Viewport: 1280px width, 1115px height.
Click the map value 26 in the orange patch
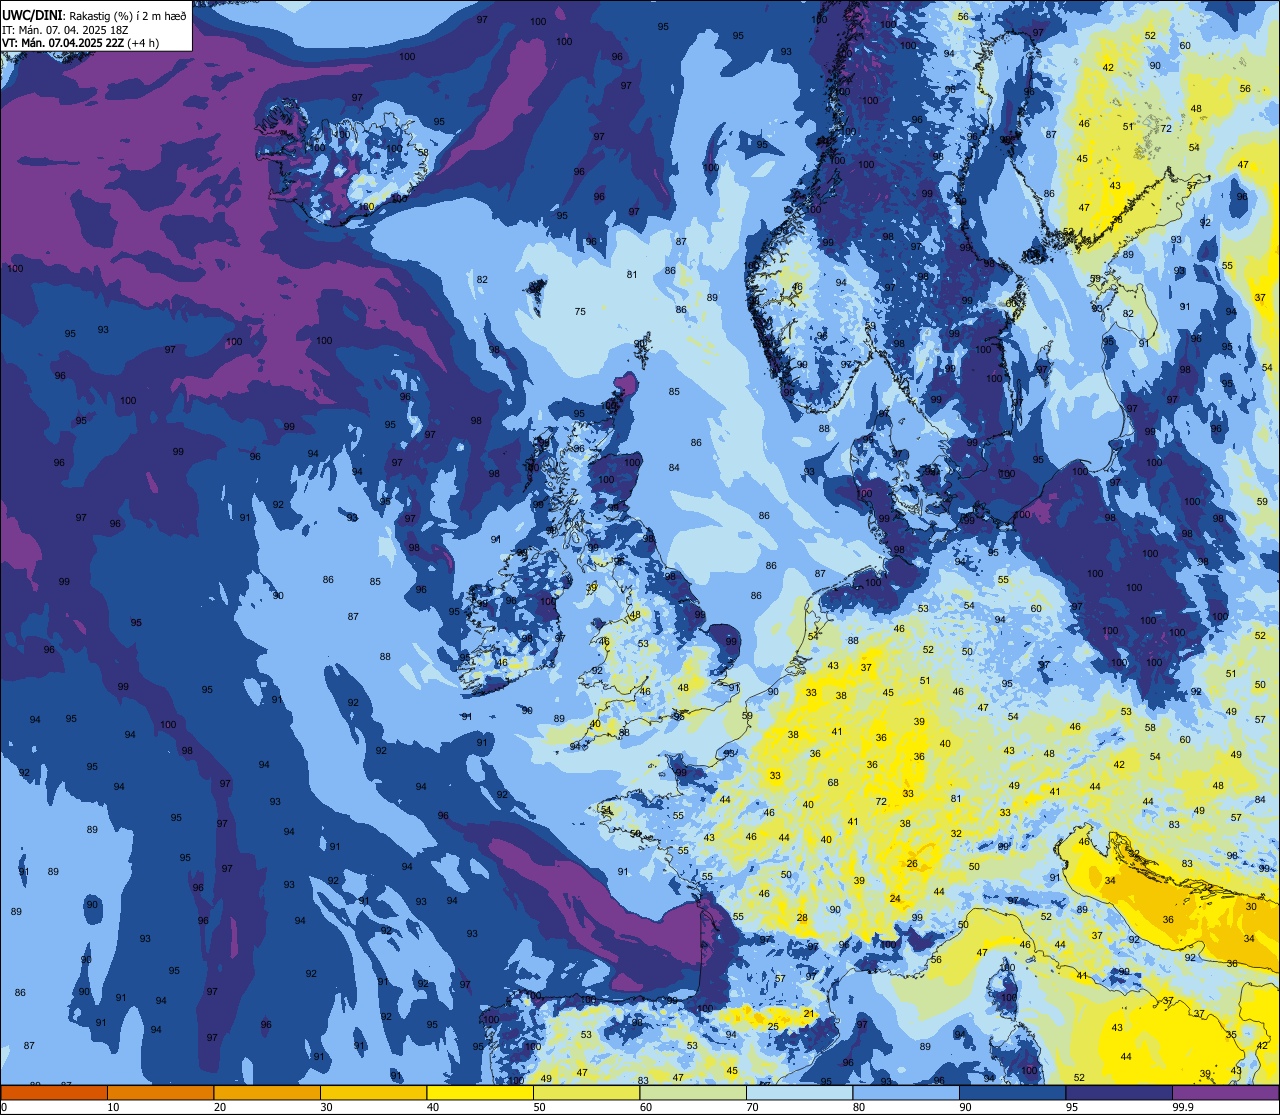912,863
